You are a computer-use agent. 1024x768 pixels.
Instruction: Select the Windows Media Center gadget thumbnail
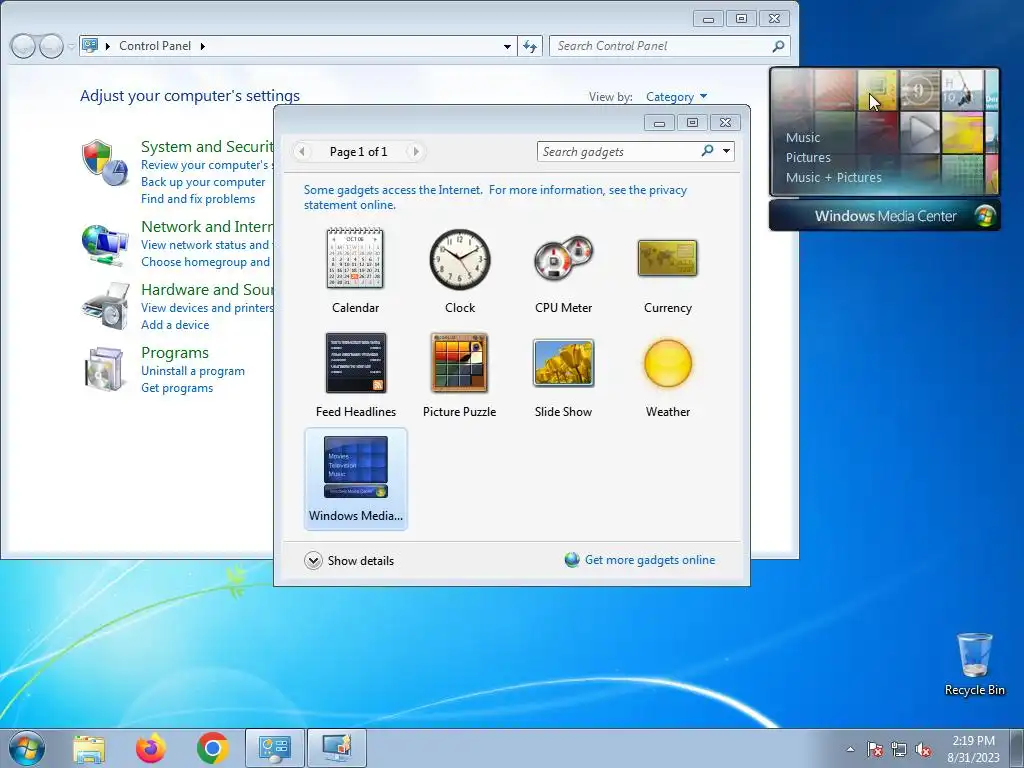356,468
